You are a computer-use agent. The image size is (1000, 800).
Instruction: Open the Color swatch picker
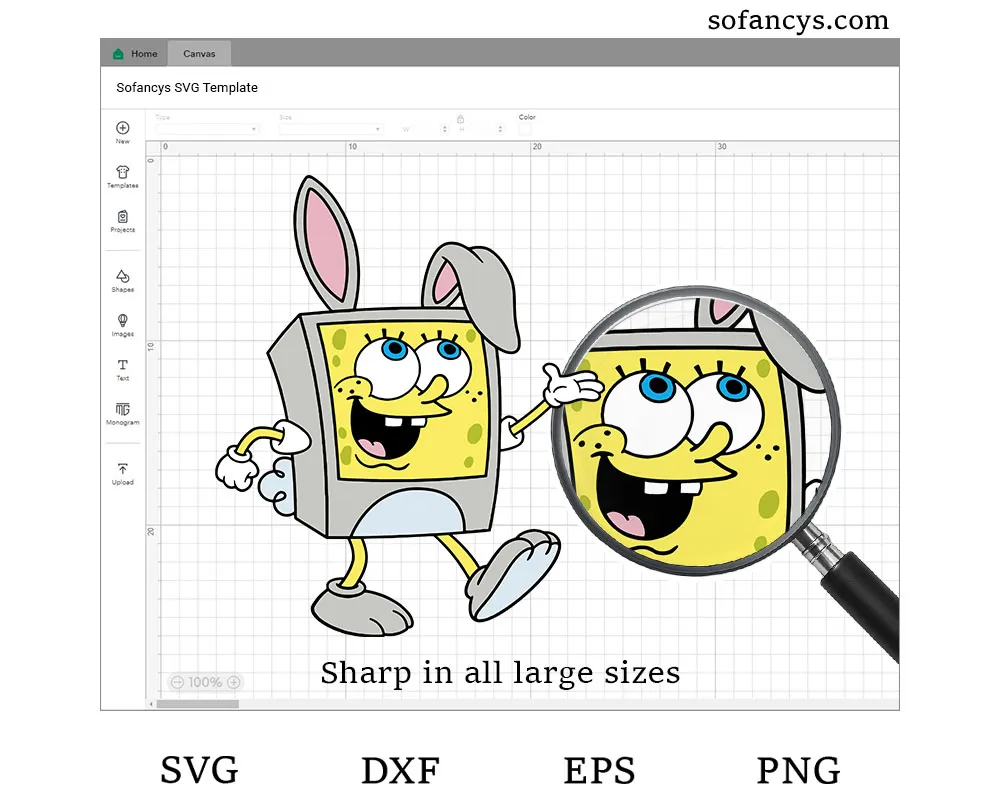[525, 129]
